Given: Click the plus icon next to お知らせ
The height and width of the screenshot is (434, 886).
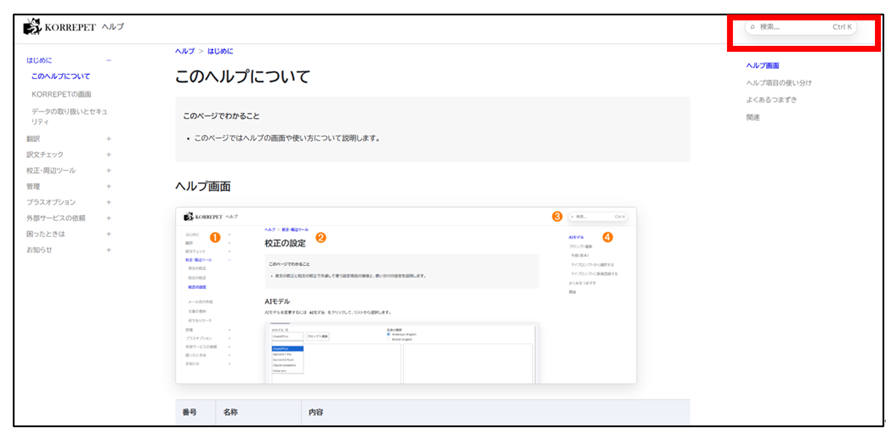Looking at the screenshot, I should pyautogui.click(x=109, y=249).
